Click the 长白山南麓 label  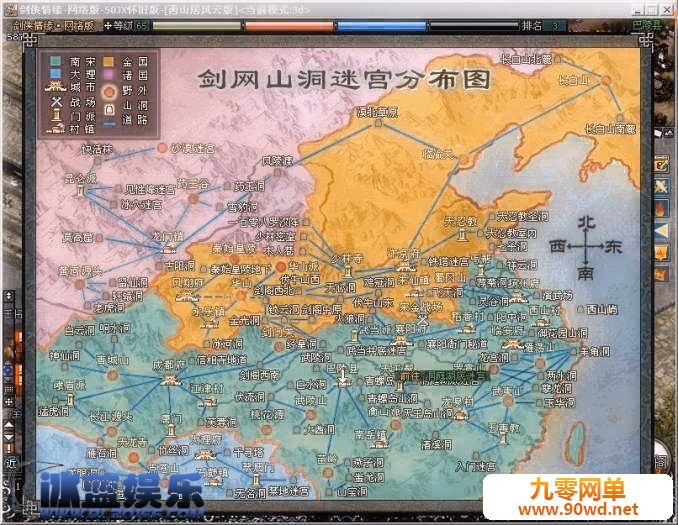tap(611, 128)
